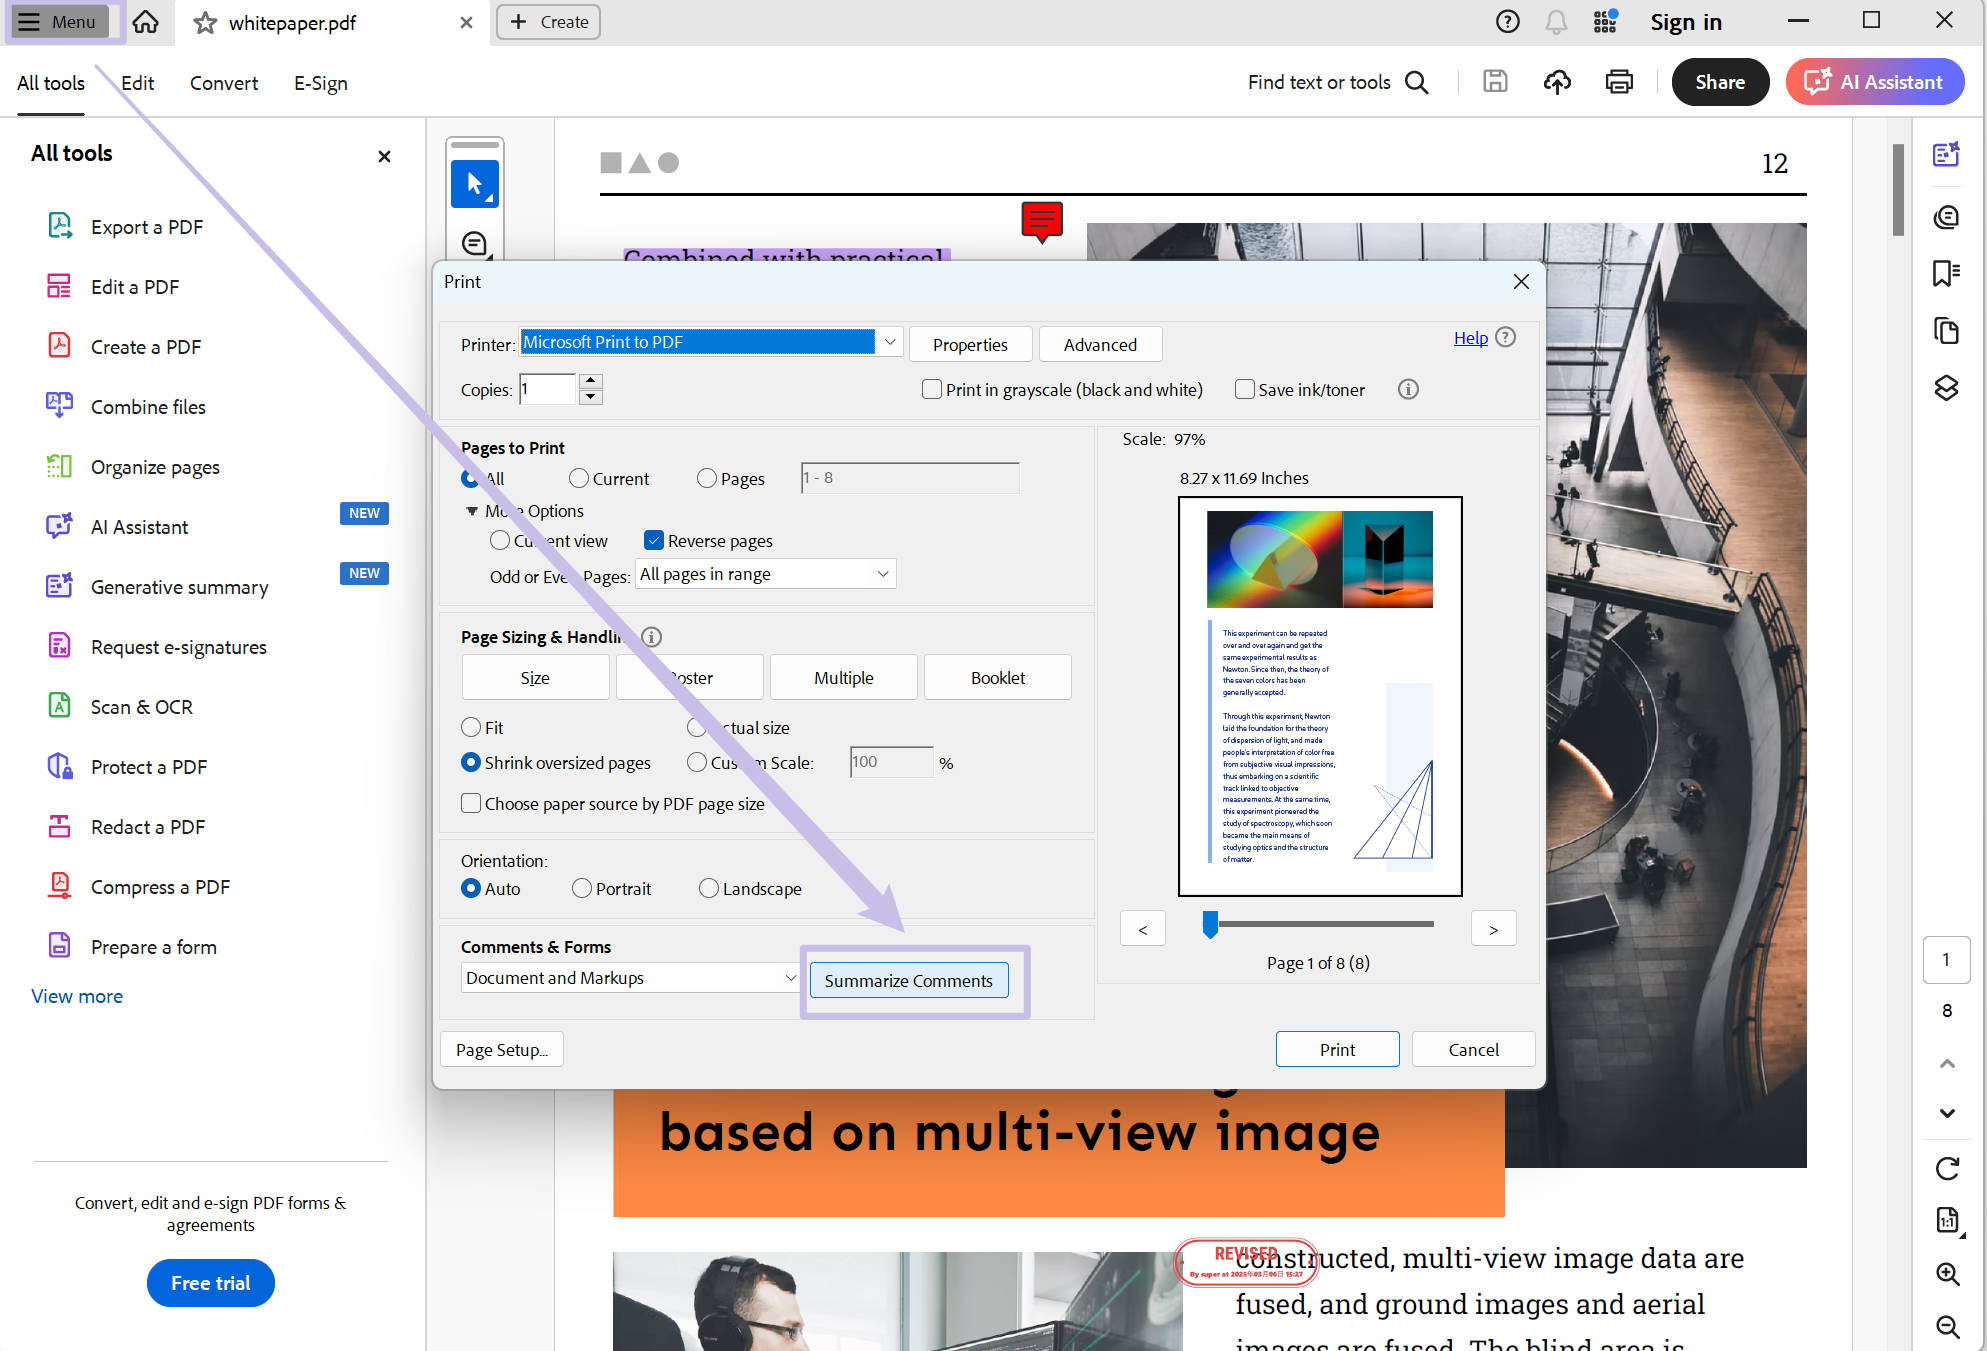Open generative summary panel icon on right rail
Viewport: 1987px width, 1351px height.
pyautogui.click(x=1946, y=155)
